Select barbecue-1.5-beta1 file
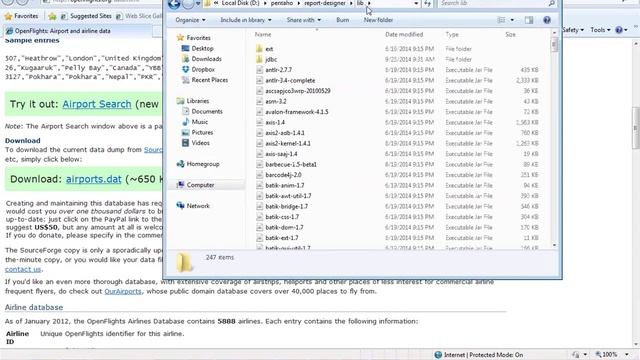 coord(291,164)
